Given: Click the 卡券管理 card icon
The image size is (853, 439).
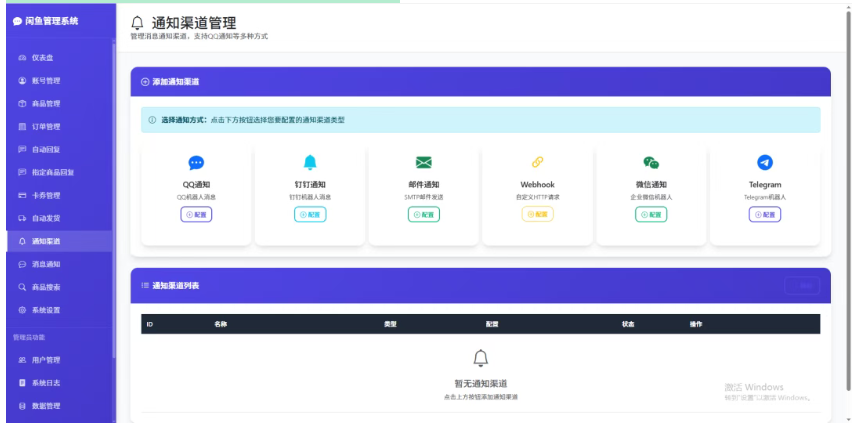Looking at the screenshot, I should (x=22, y=195).
